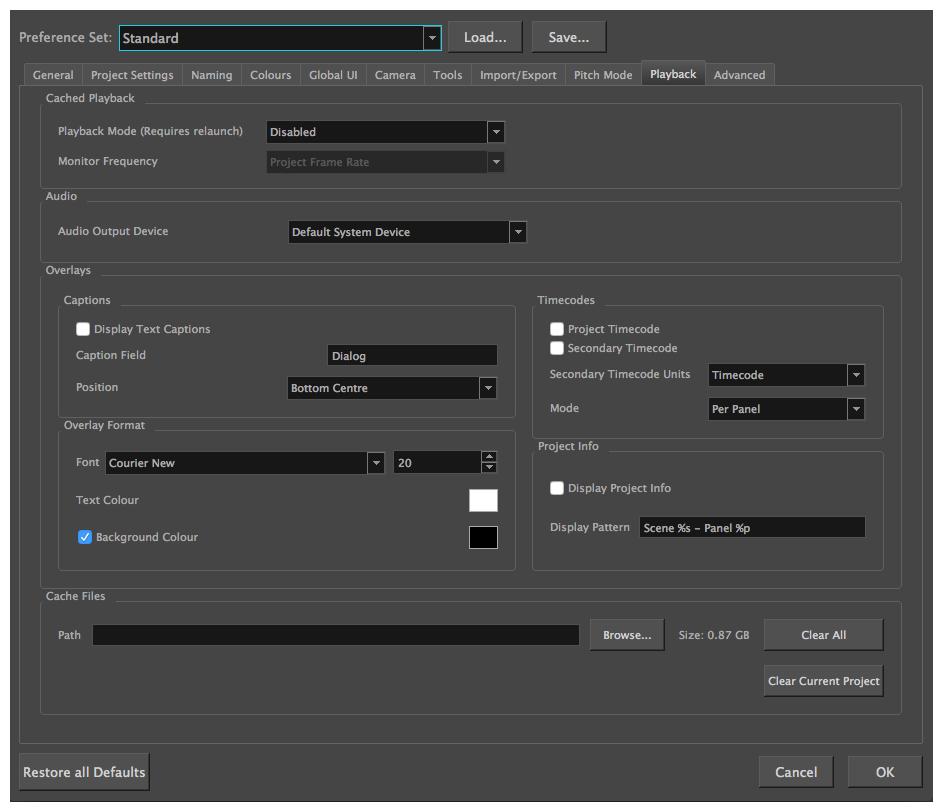Click the 'Size: 0.87 GB' text

pos(714,635)
